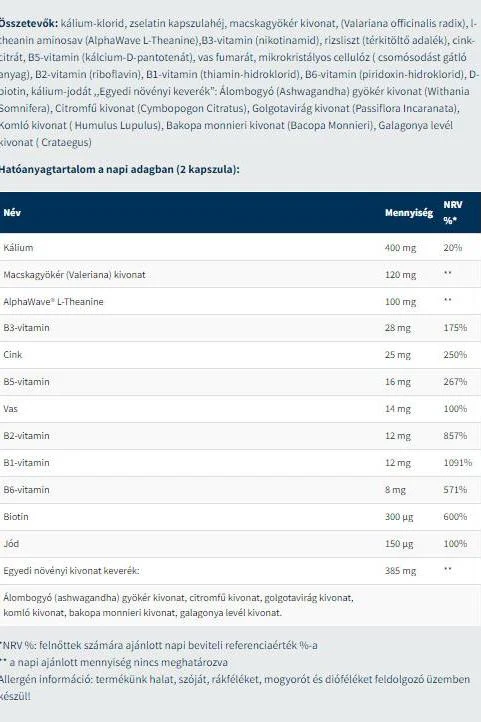
Task: Click the Mennyiség column header
Action: (x=409, y=213)
